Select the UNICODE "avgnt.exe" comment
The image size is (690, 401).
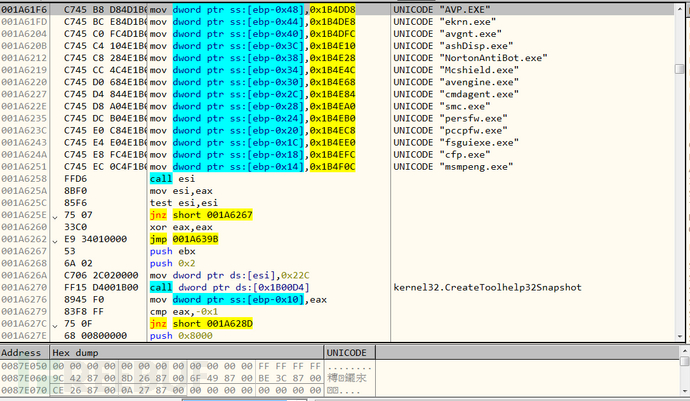pos(448,33)
